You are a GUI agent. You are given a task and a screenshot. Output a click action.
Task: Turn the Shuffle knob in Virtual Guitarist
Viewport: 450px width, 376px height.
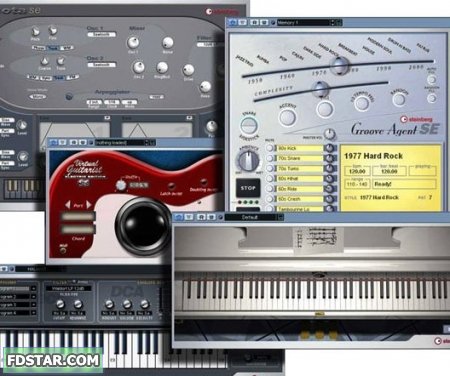point(121,186)
